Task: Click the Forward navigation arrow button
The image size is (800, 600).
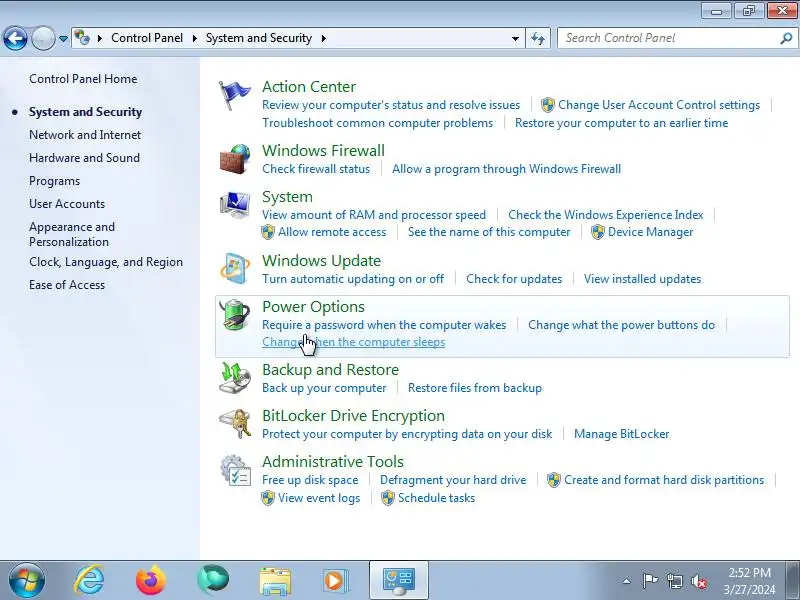Action: [x=43, y=38]
